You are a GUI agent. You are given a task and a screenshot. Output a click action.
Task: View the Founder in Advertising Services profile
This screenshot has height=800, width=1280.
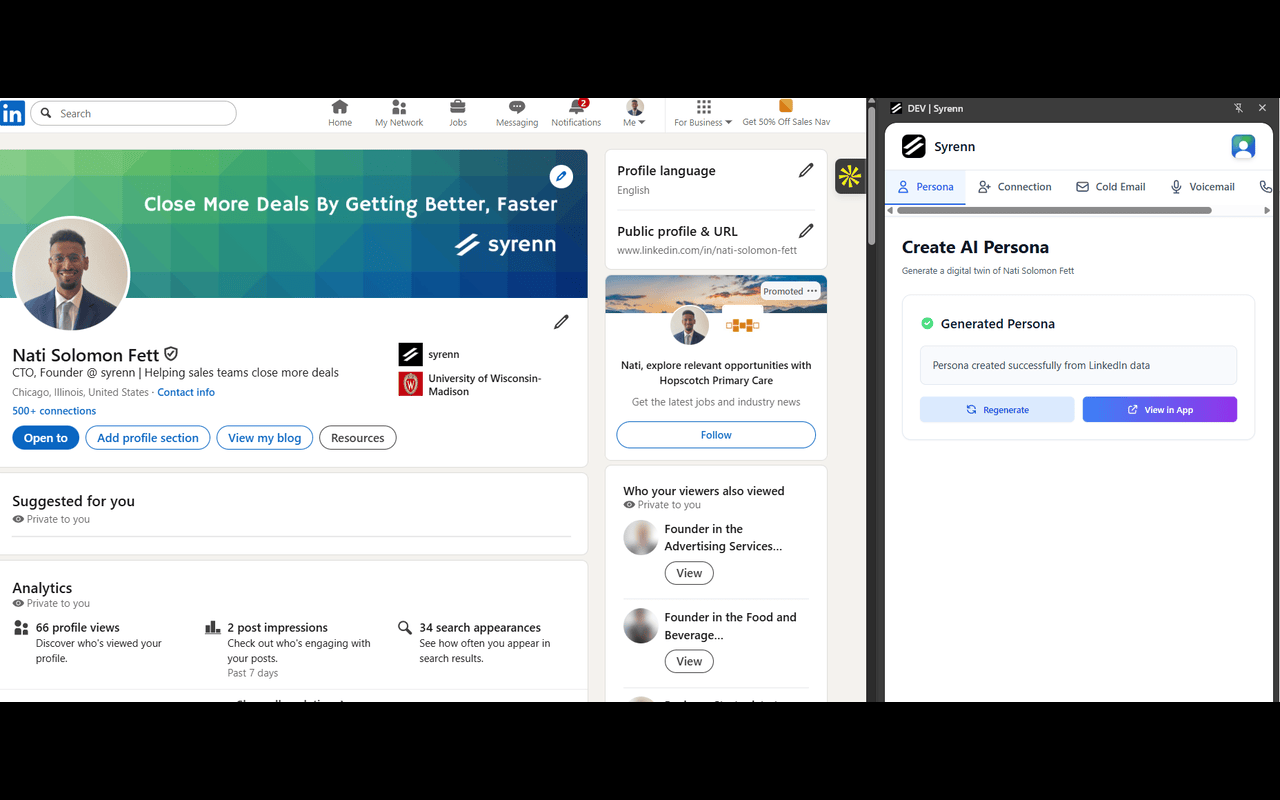click(689, 573)
